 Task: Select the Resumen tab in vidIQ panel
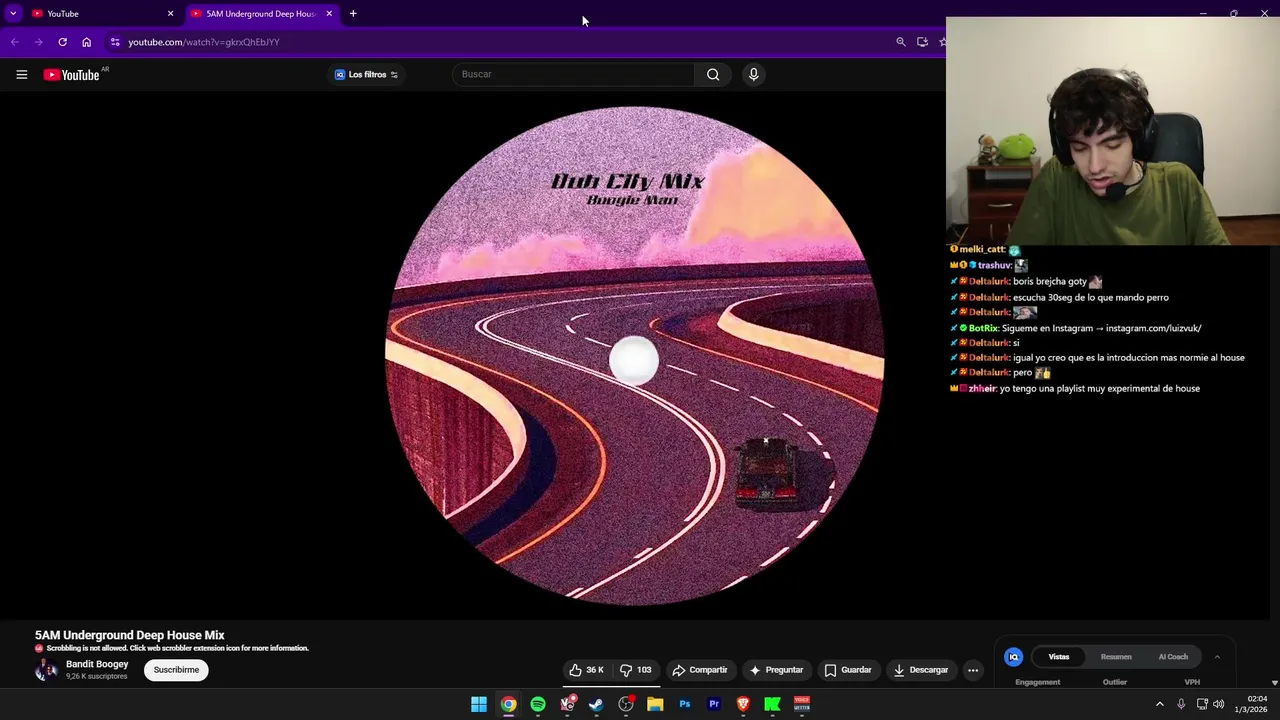click(1116, 657)
